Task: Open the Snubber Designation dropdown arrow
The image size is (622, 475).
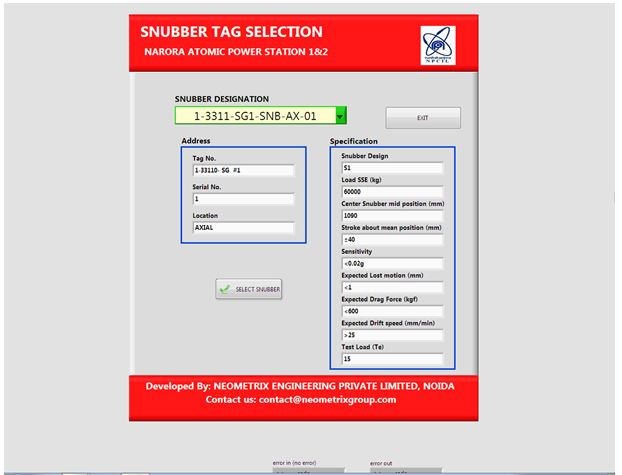Action: pos(340,116)
